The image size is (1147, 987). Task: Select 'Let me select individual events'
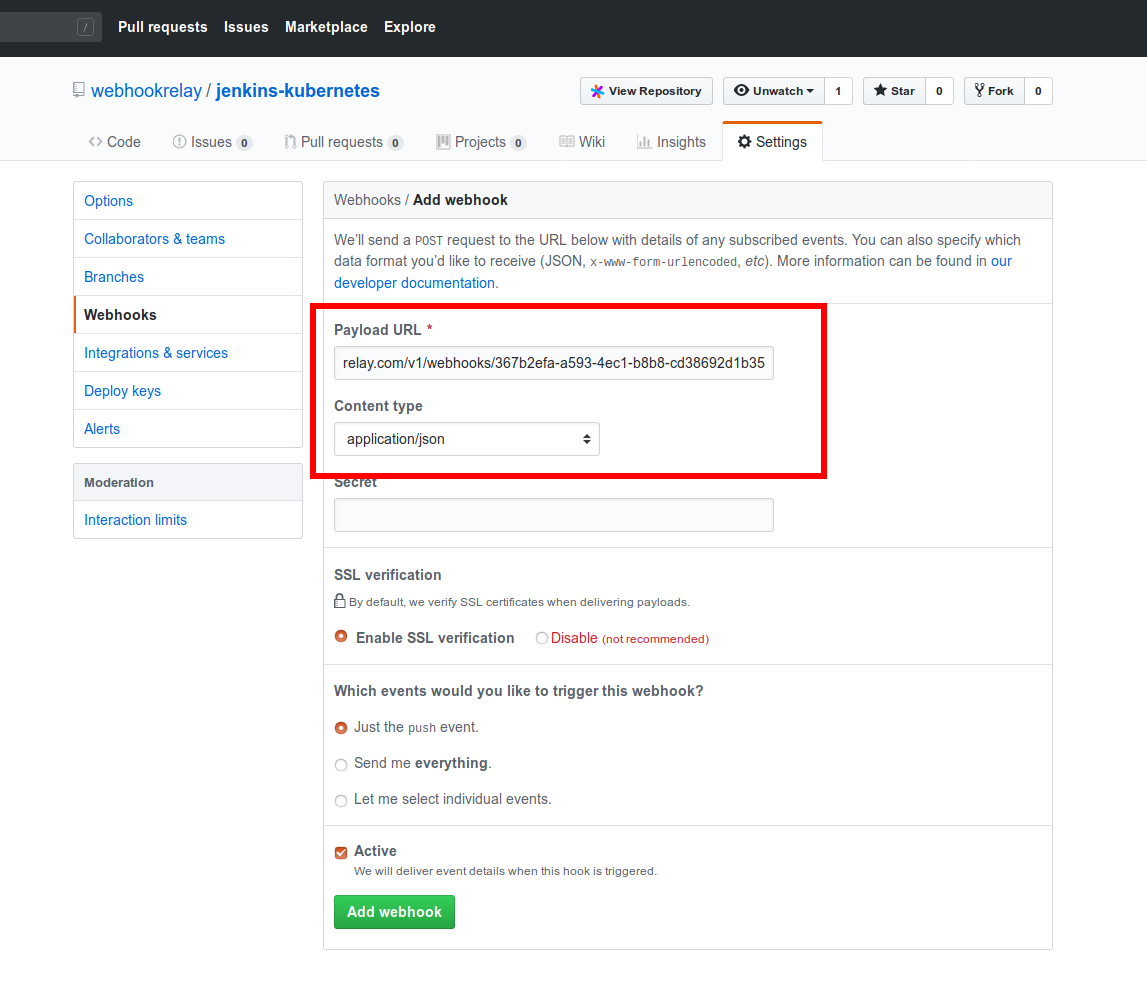[341, 799]
